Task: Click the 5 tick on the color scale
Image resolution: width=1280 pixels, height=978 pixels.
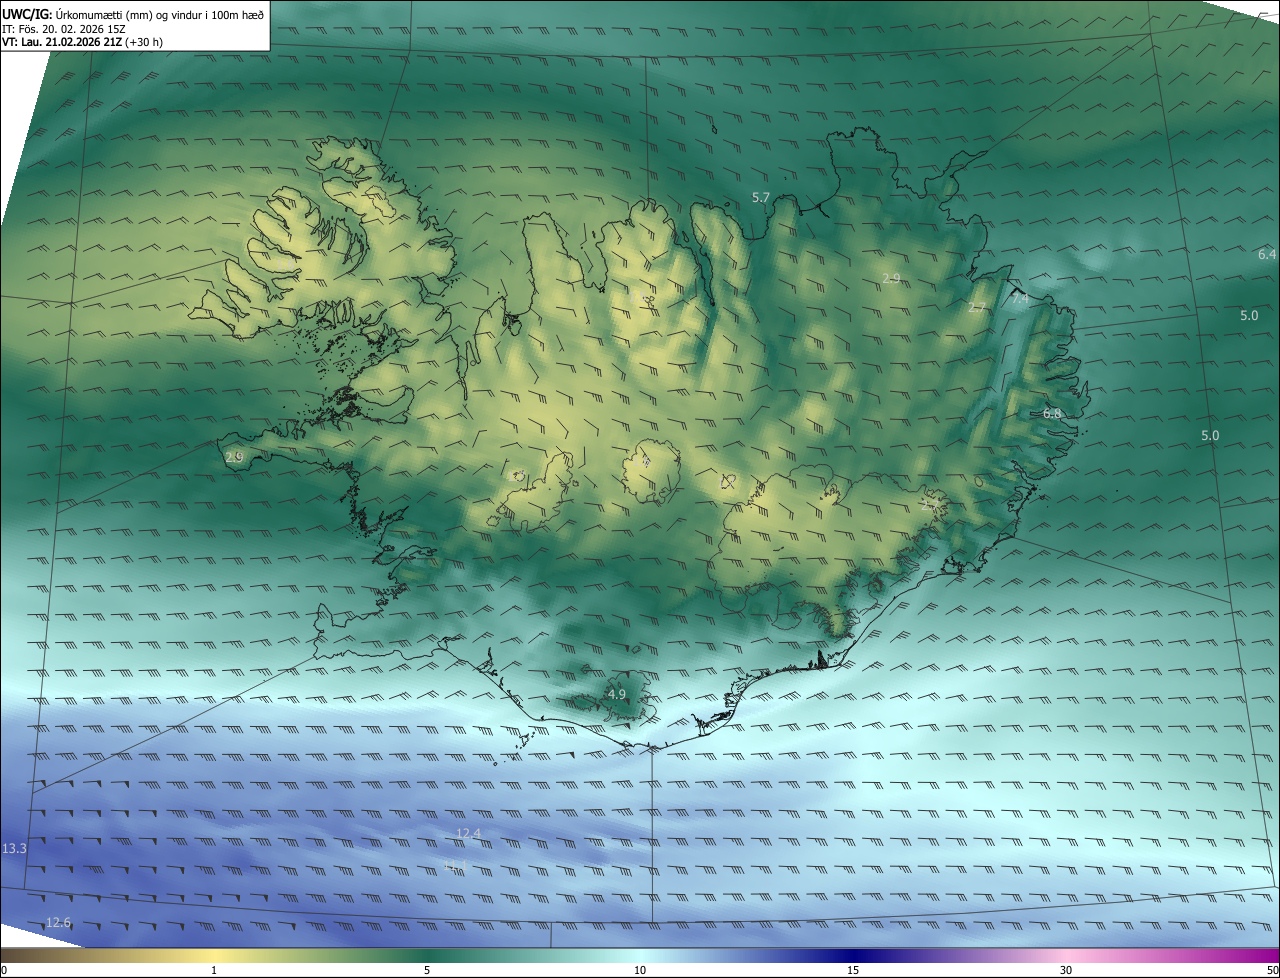Action: pyautogui.click(x=427, y=970)
